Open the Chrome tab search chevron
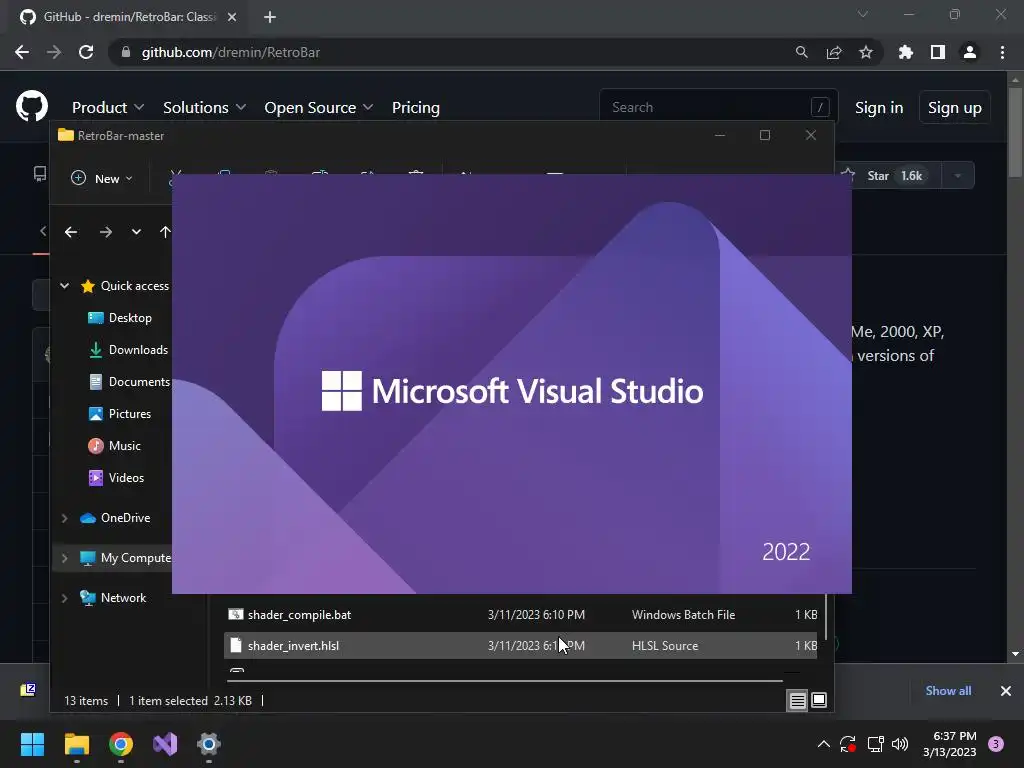Viewport: 1024px width, 768px height. [x=863, y=14]
